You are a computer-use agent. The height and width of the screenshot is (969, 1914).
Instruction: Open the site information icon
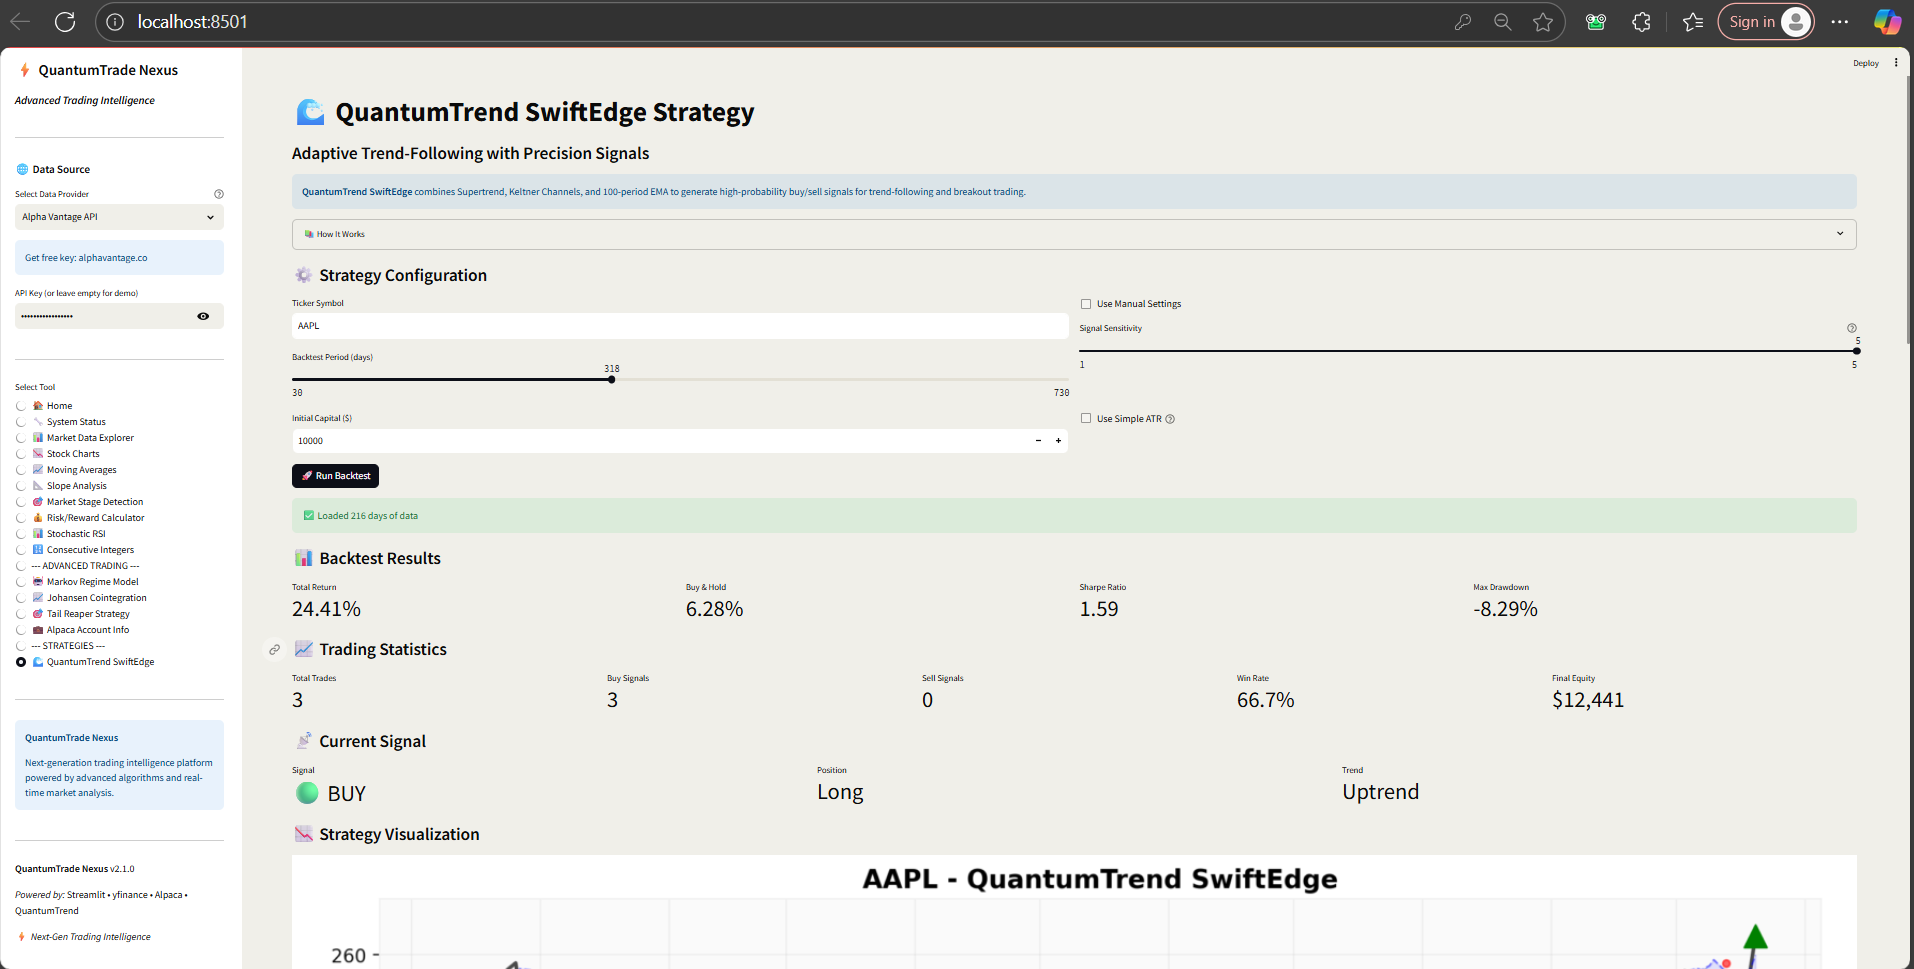point(115,22)
